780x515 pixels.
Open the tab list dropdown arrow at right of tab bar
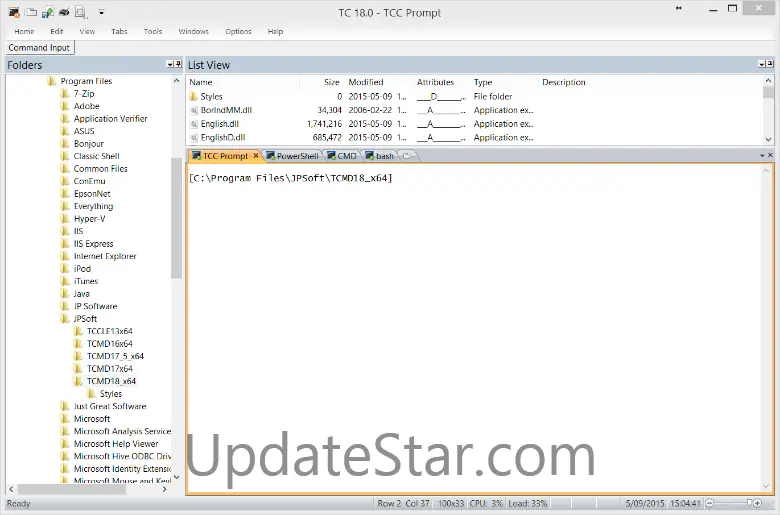pos(762,156)
